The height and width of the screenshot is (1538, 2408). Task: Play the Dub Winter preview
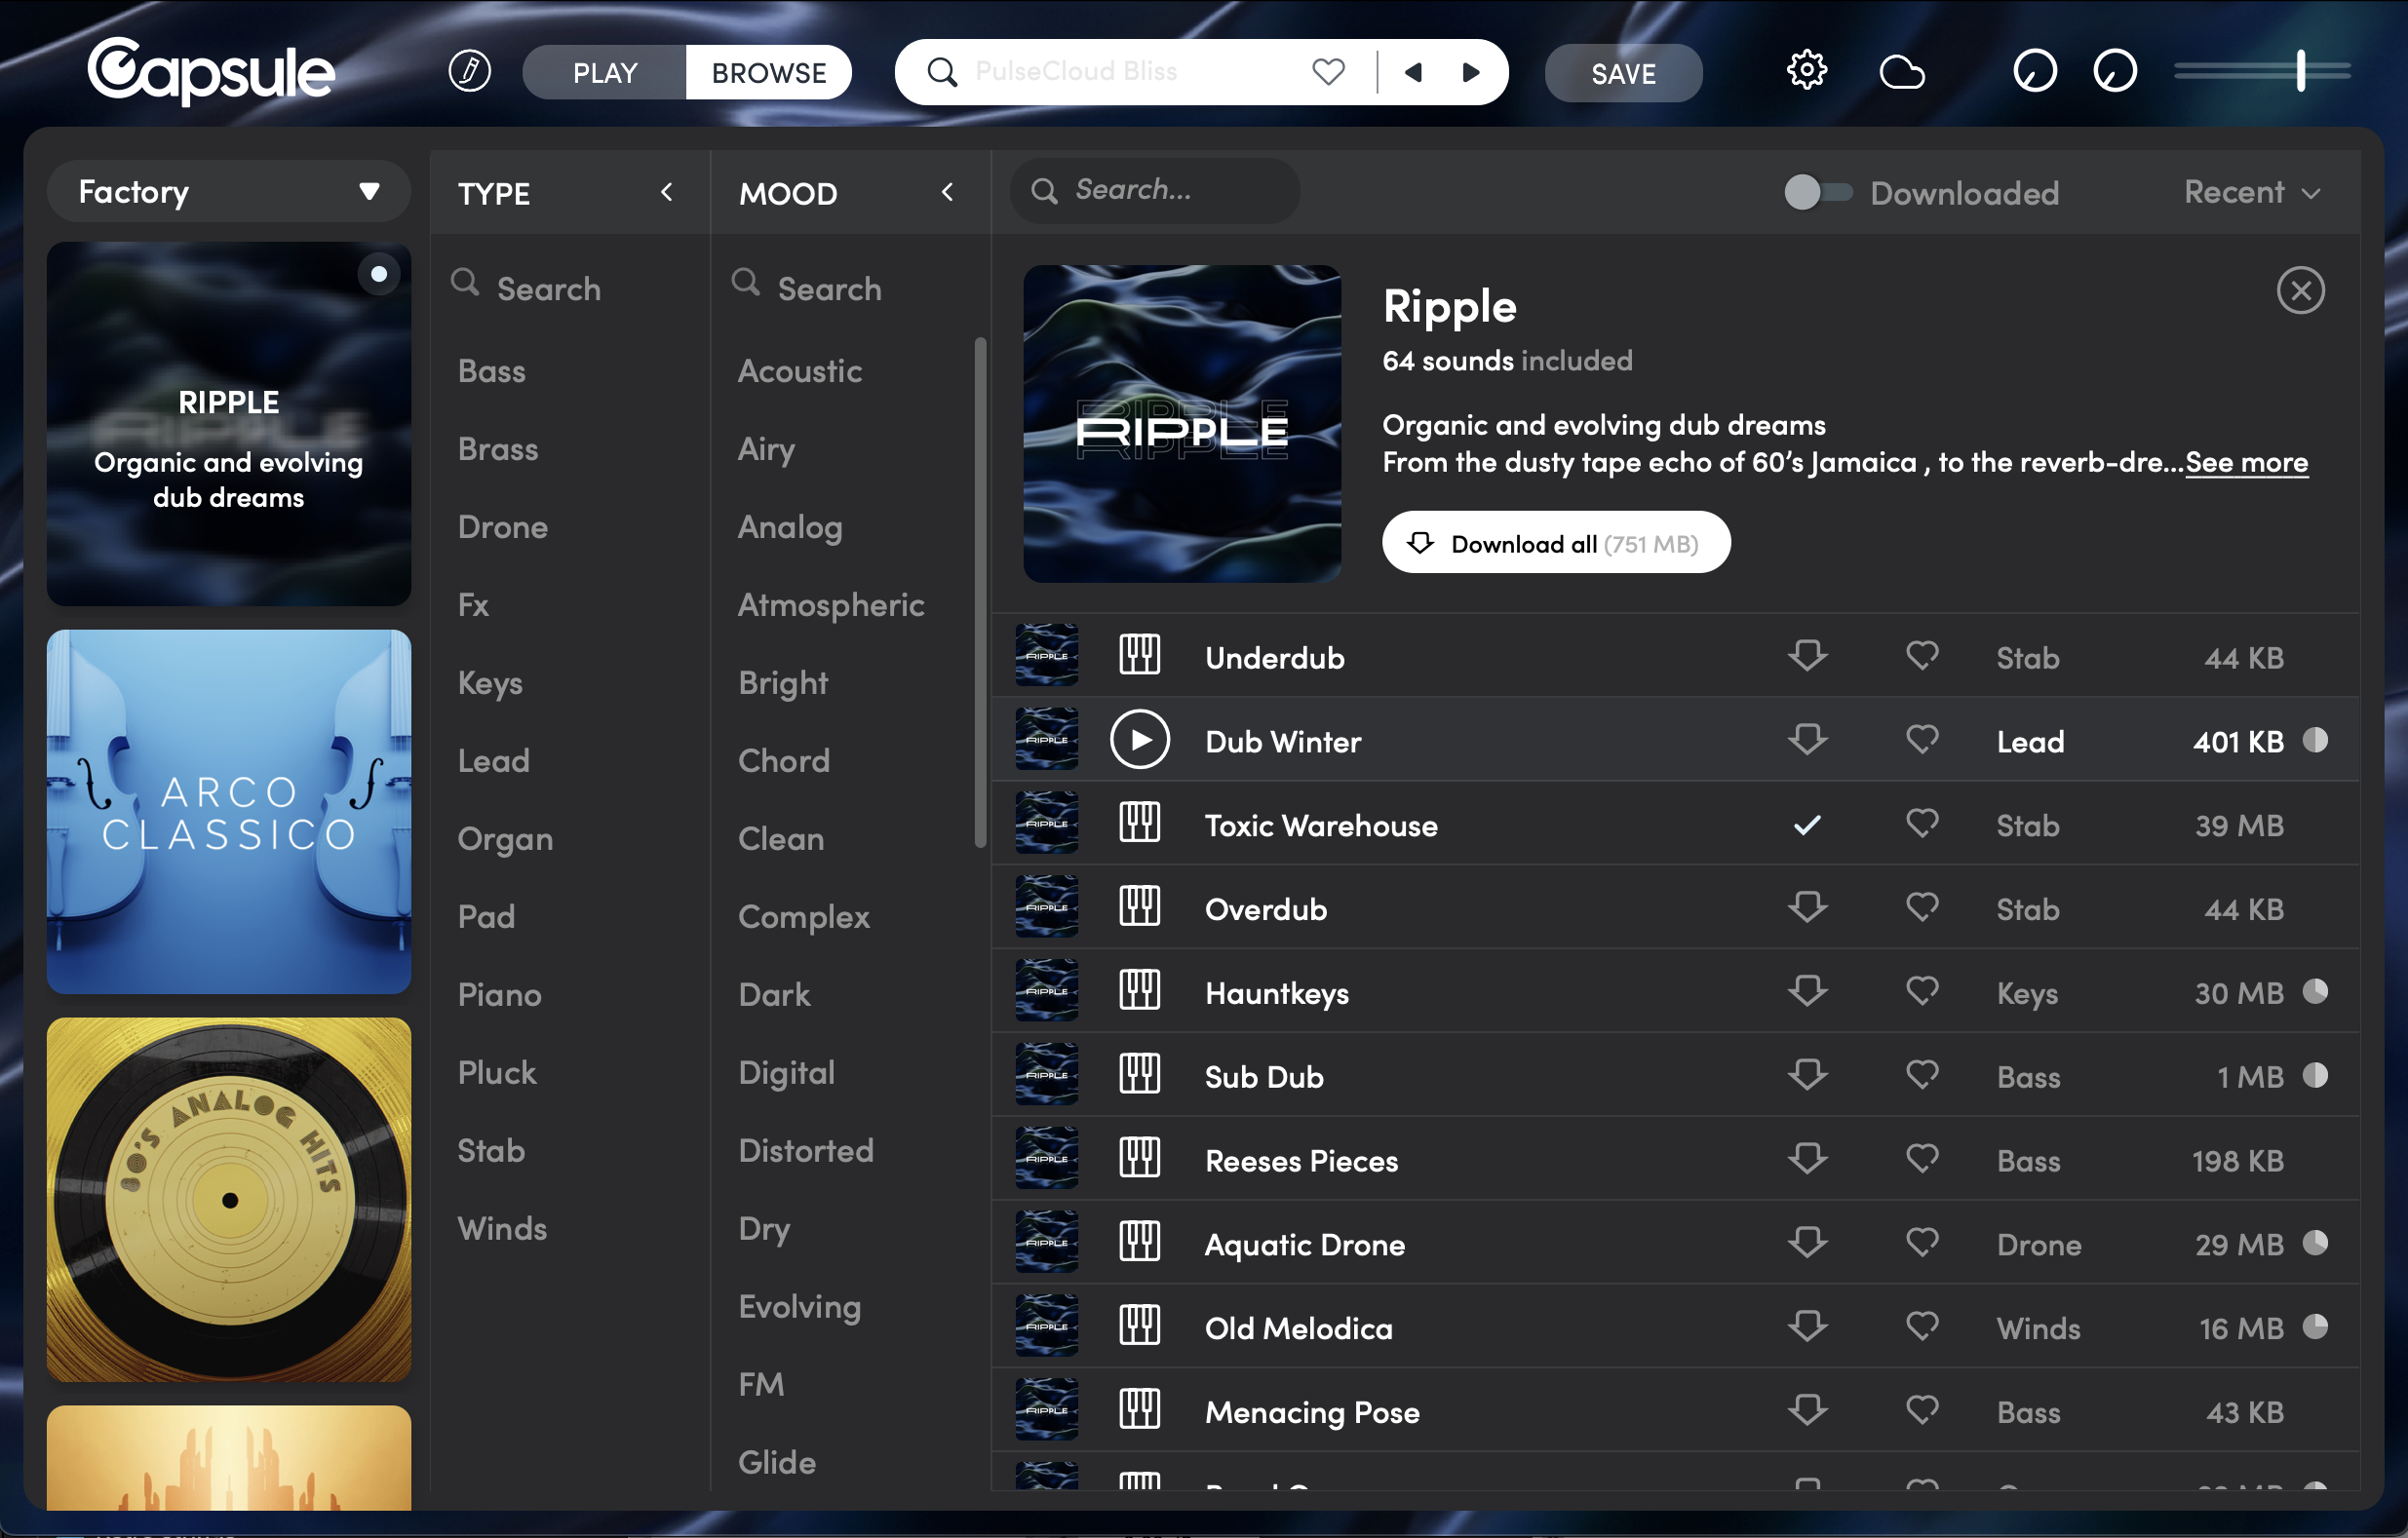[1139, 741]
